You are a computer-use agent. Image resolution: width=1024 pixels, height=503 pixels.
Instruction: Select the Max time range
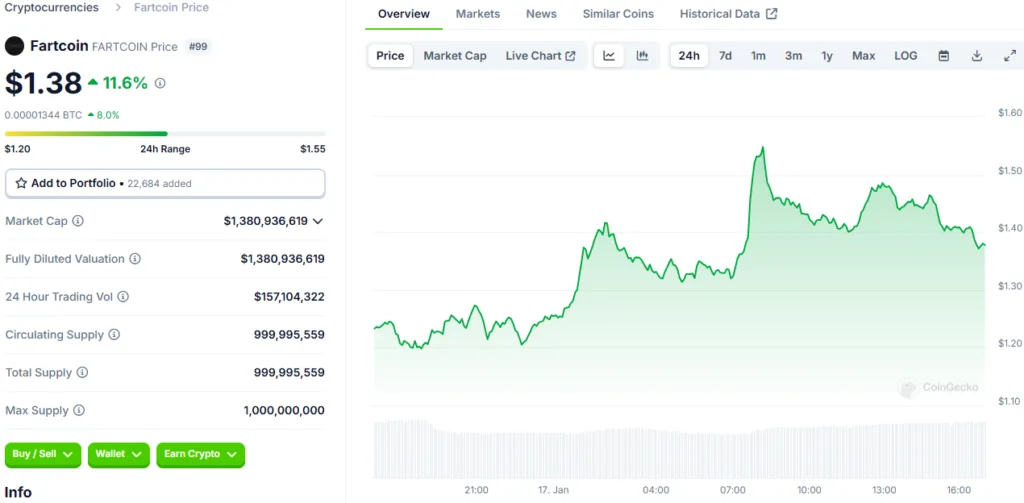pyautogui.click(x=863, y=56)
